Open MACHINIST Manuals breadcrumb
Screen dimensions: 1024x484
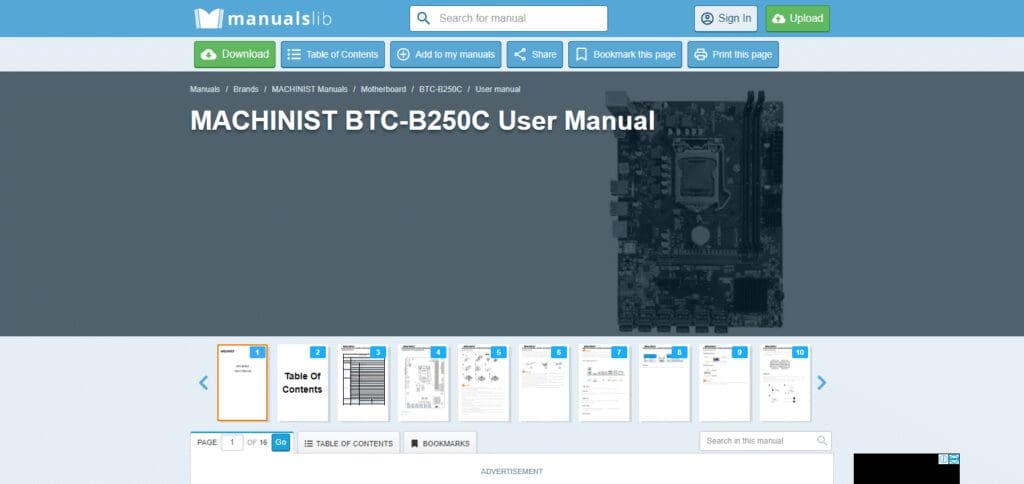[x=310, y=89]
